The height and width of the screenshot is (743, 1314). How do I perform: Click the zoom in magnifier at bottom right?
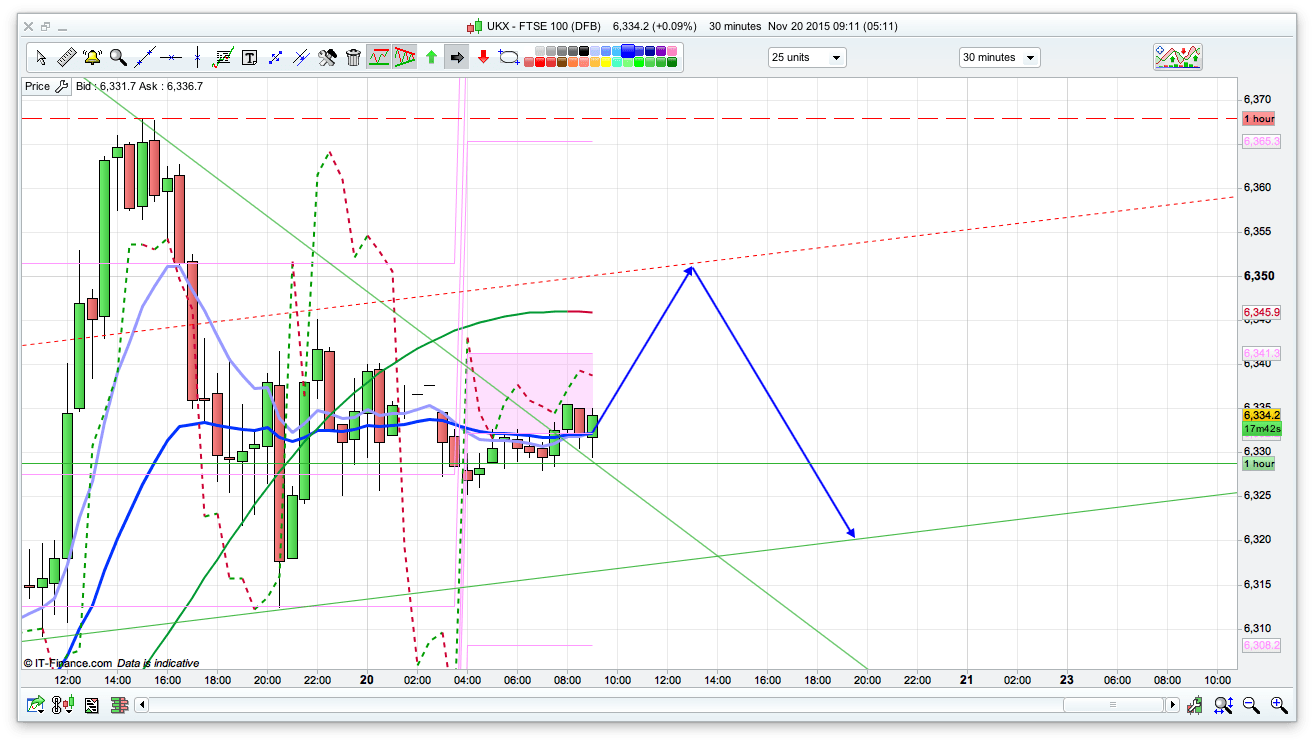(1278, 705)
